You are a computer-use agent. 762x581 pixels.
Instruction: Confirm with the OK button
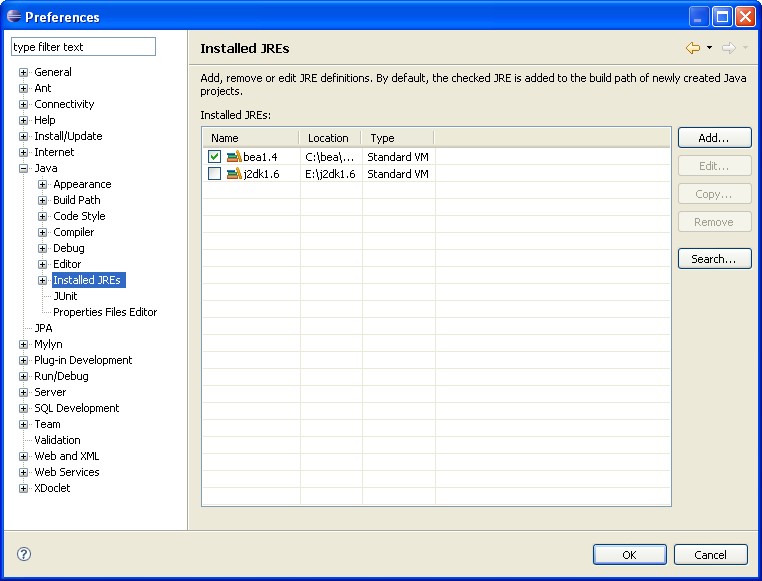[629, 554]
